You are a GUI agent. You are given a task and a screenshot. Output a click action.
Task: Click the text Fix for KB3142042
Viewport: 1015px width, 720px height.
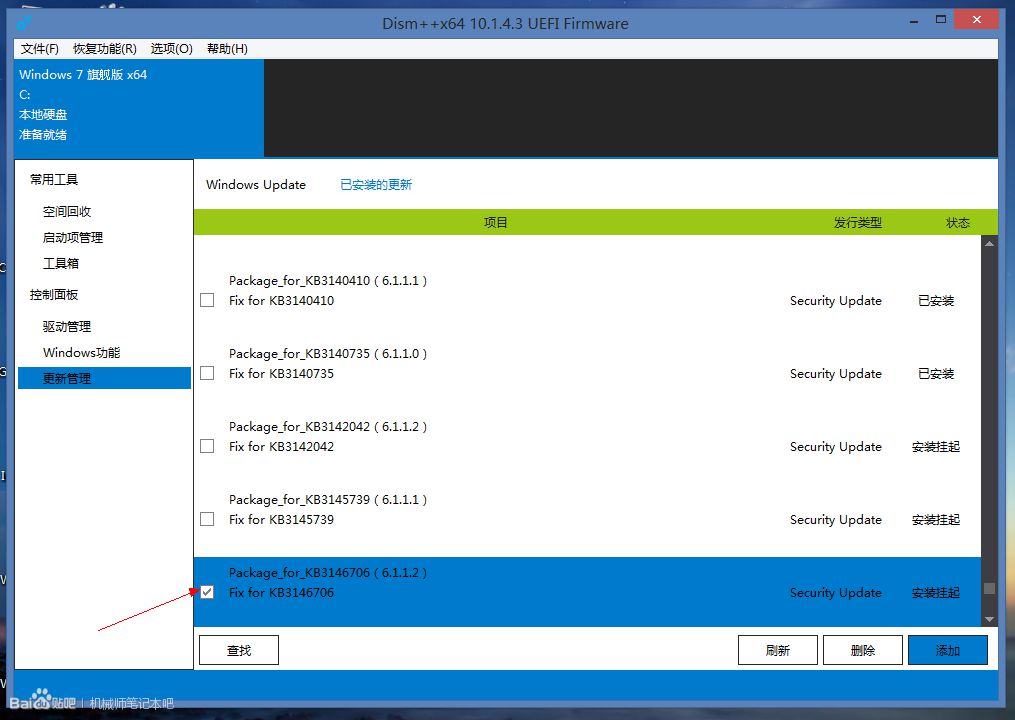282,447
